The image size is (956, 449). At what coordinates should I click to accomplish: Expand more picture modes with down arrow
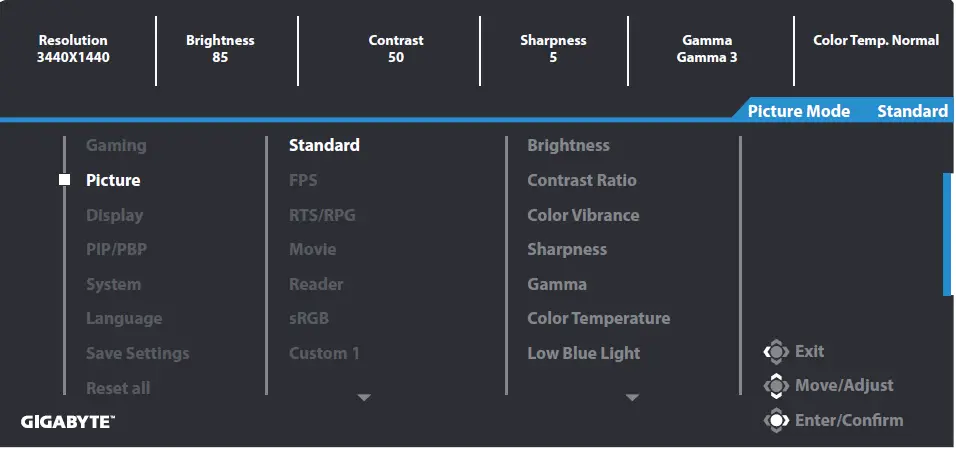point(364,398)
